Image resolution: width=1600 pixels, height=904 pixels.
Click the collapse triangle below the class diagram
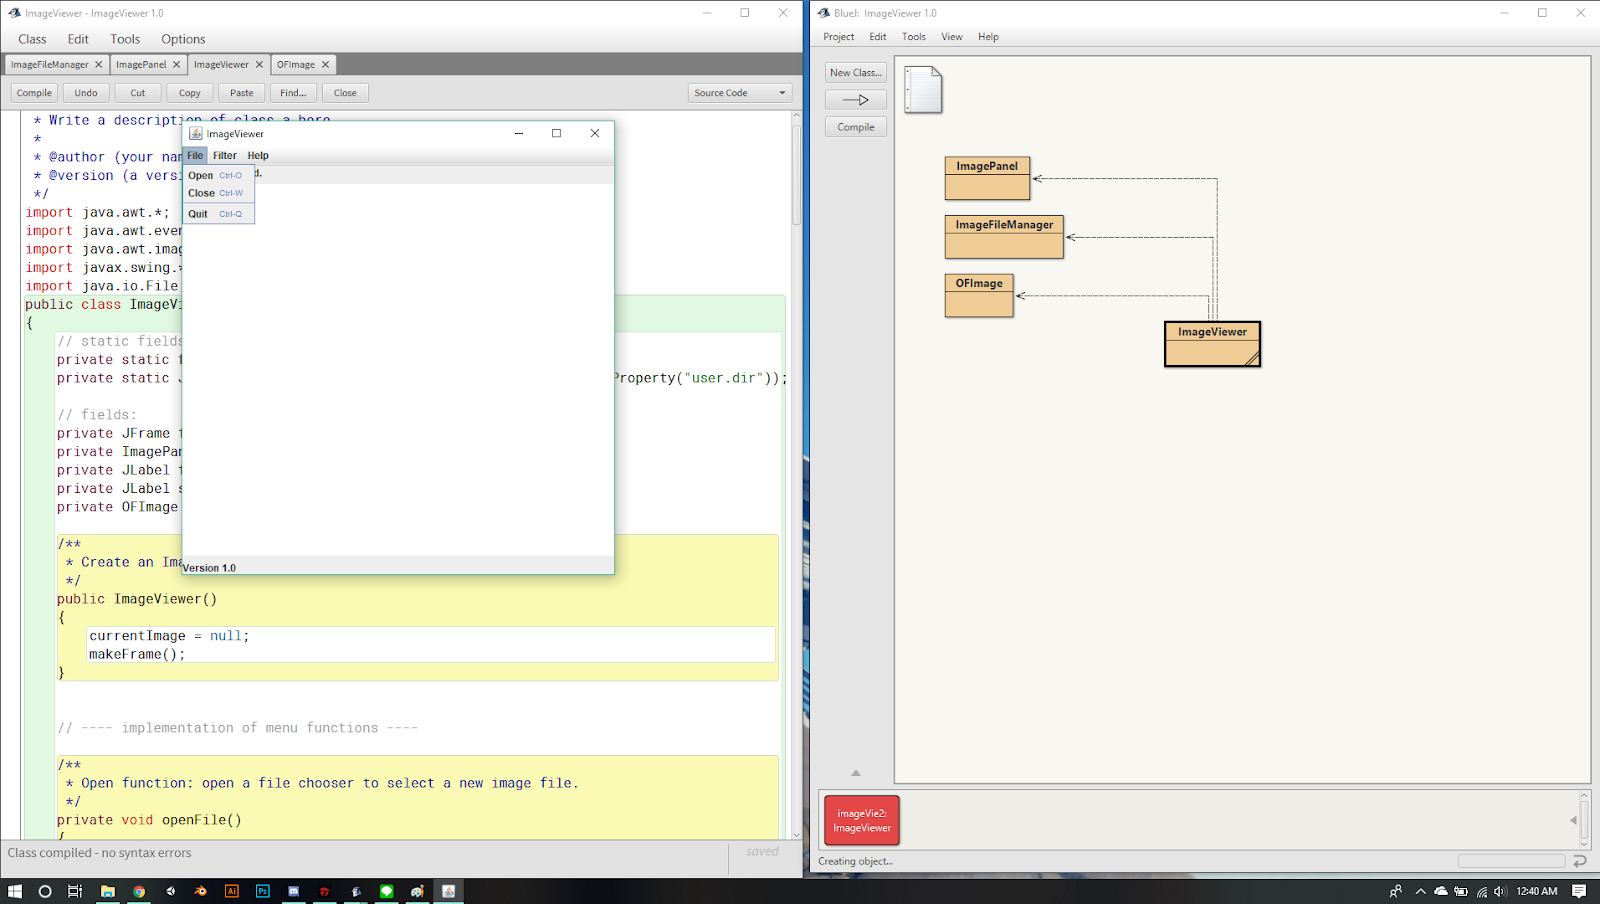coord(855,772)
